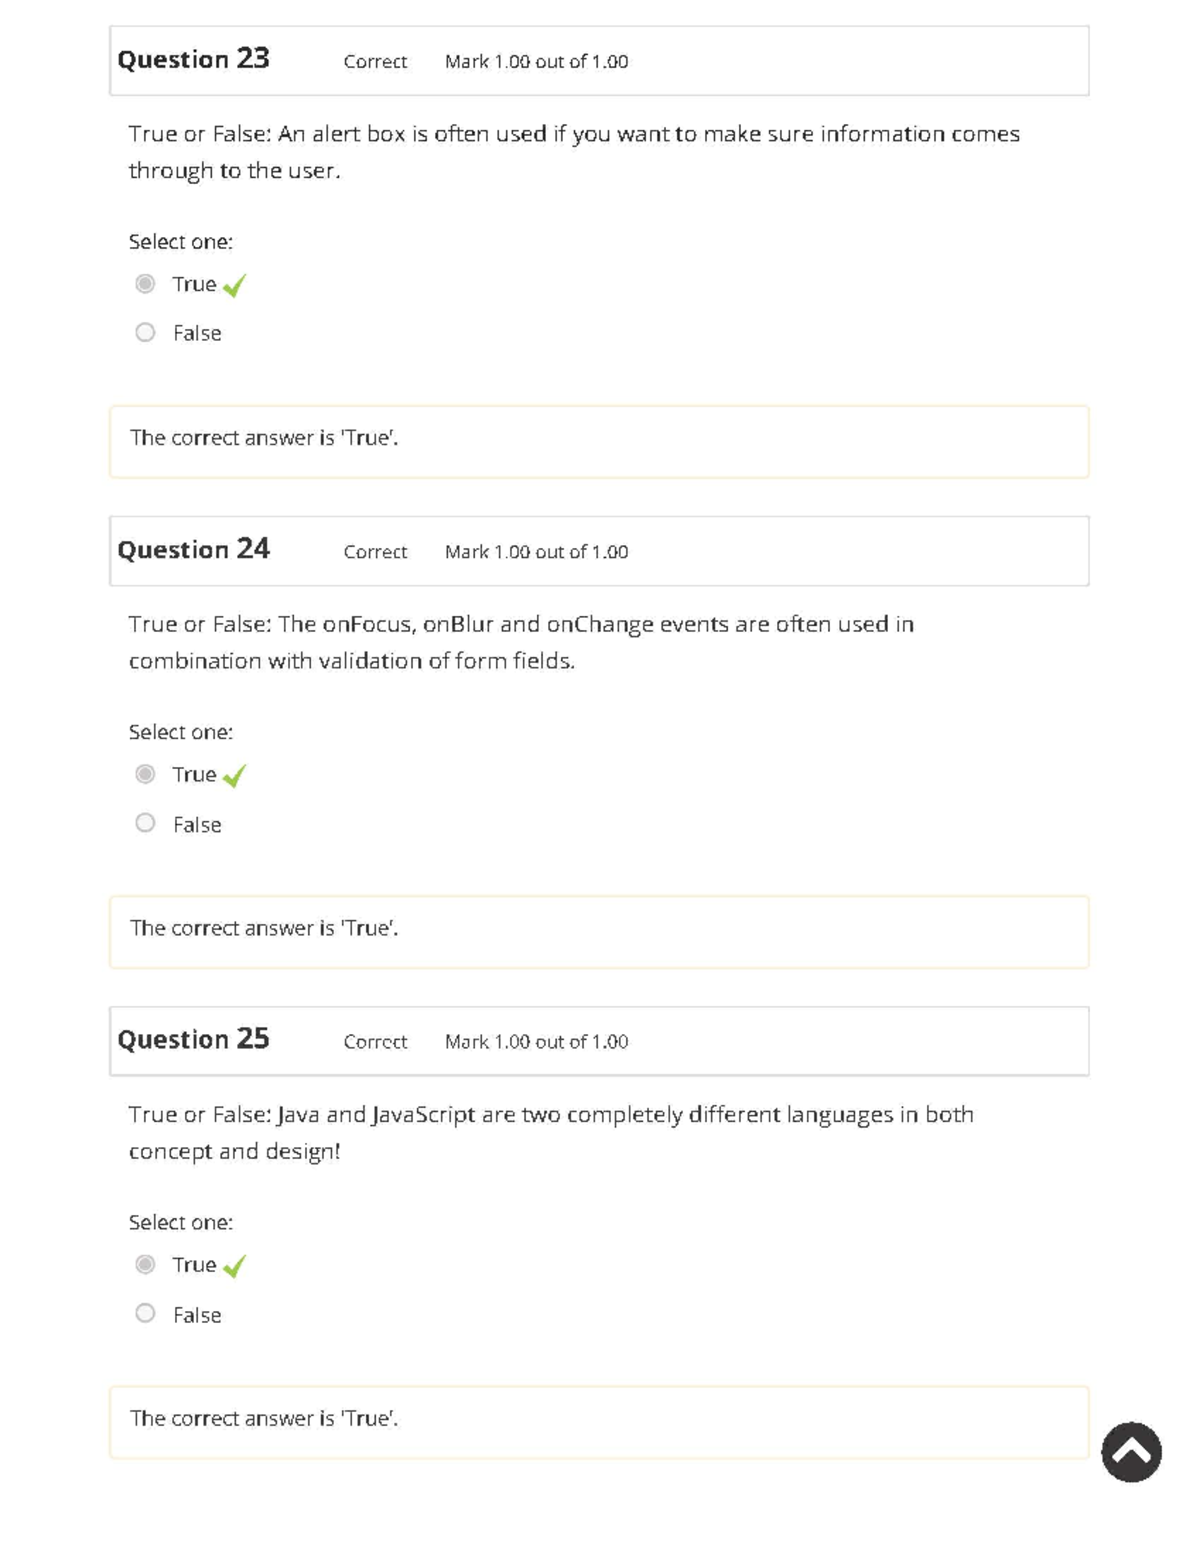Click the Correct status indicator for Question 25
This screenshot has height=1553, width=1200.
click(x=374, y=1041)
